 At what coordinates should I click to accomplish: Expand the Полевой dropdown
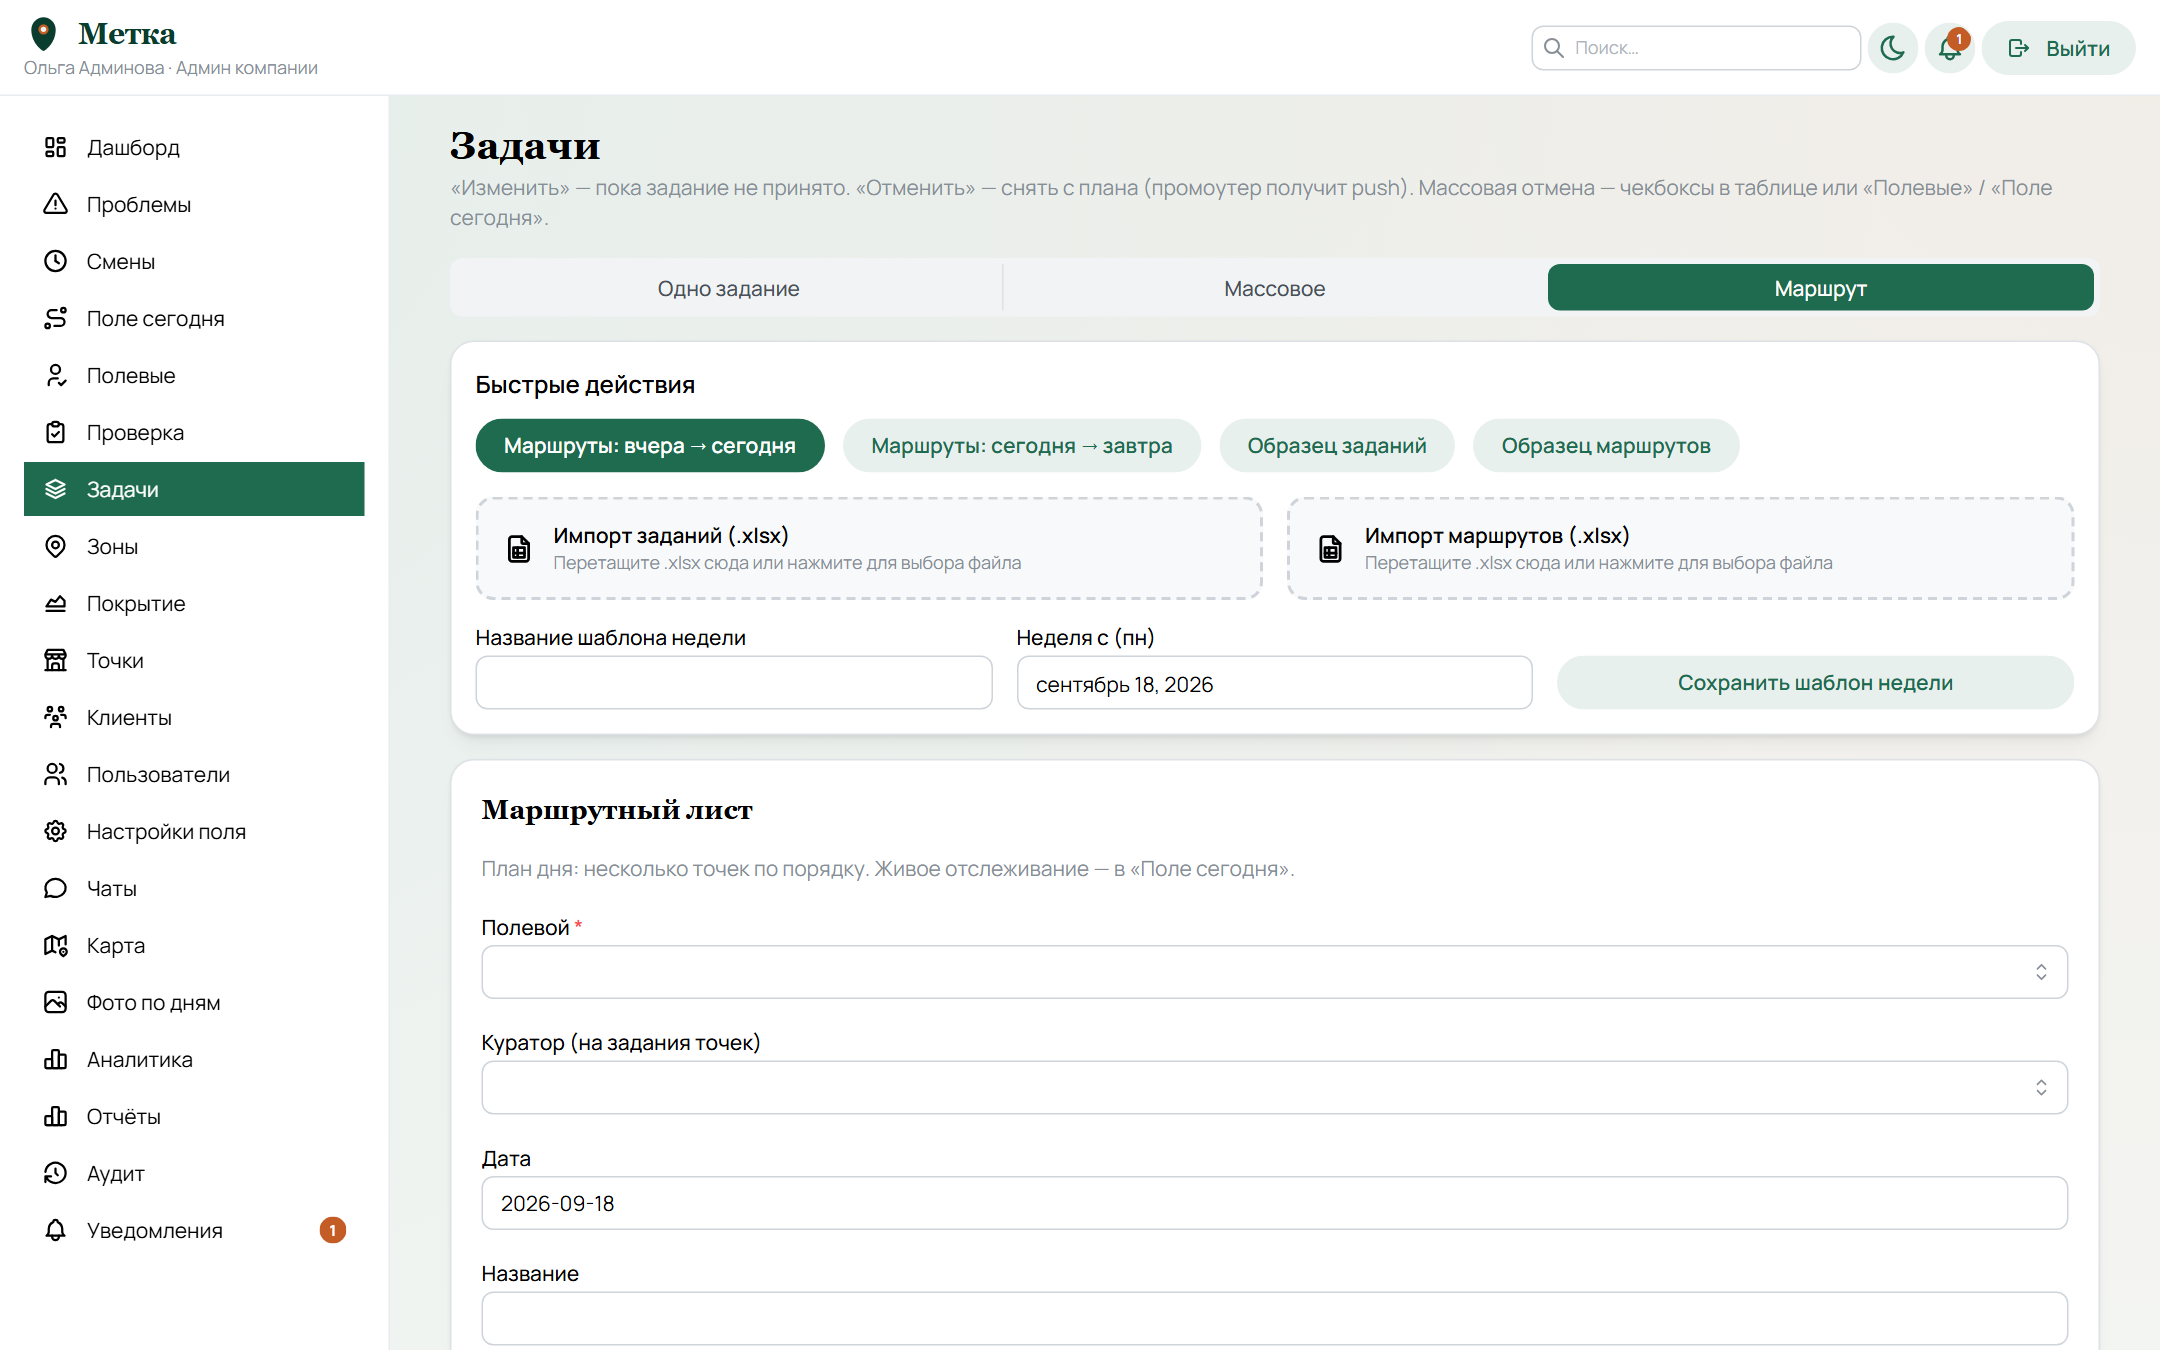point(1274,972)
